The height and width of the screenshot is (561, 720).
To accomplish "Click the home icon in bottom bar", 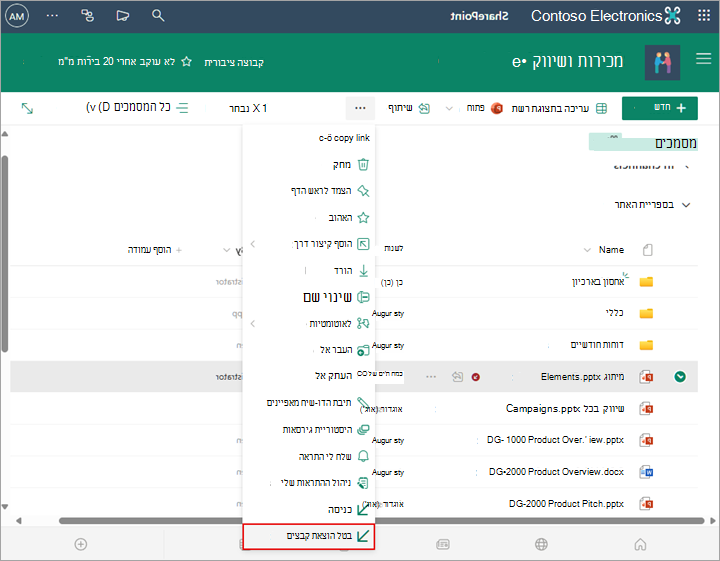I will coord(640,544).
